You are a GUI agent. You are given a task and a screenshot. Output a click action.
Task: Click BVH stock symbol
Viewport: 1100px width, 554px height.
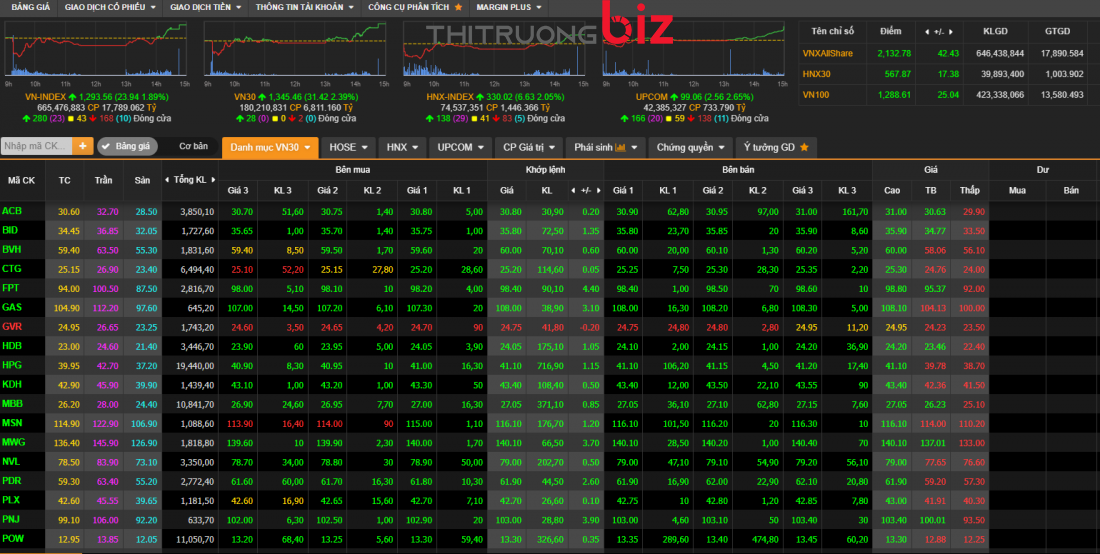(x=12, y=250)
